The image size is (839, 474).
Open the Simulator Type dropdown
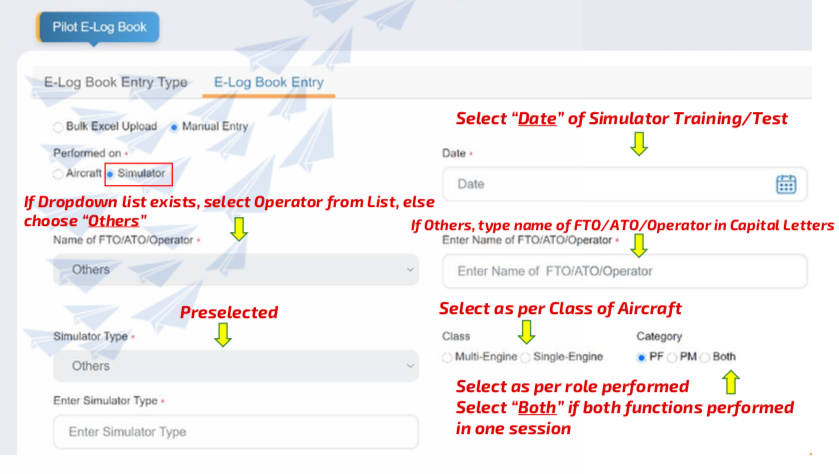236,366
